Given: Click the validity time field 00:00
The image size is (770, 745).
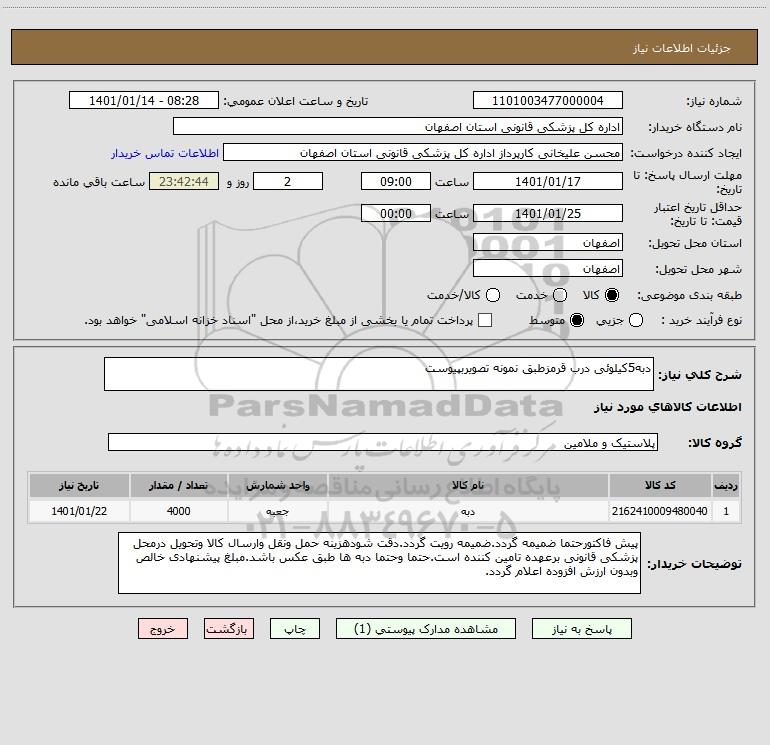Looking at the screenshot, I should click(396, 214).
